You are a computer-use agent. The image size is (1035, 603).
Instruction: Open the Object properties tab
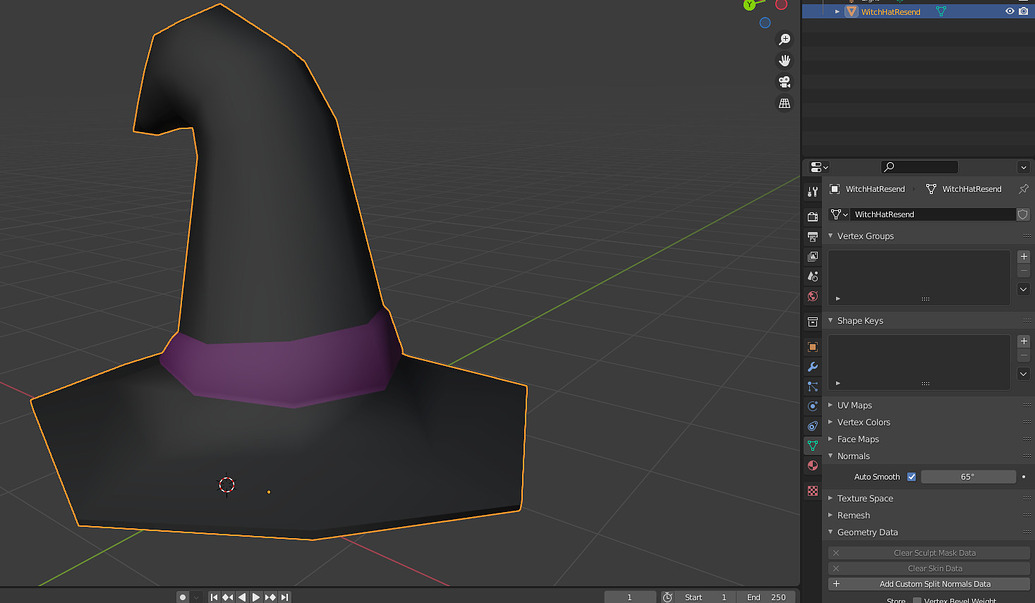point(813,347)
